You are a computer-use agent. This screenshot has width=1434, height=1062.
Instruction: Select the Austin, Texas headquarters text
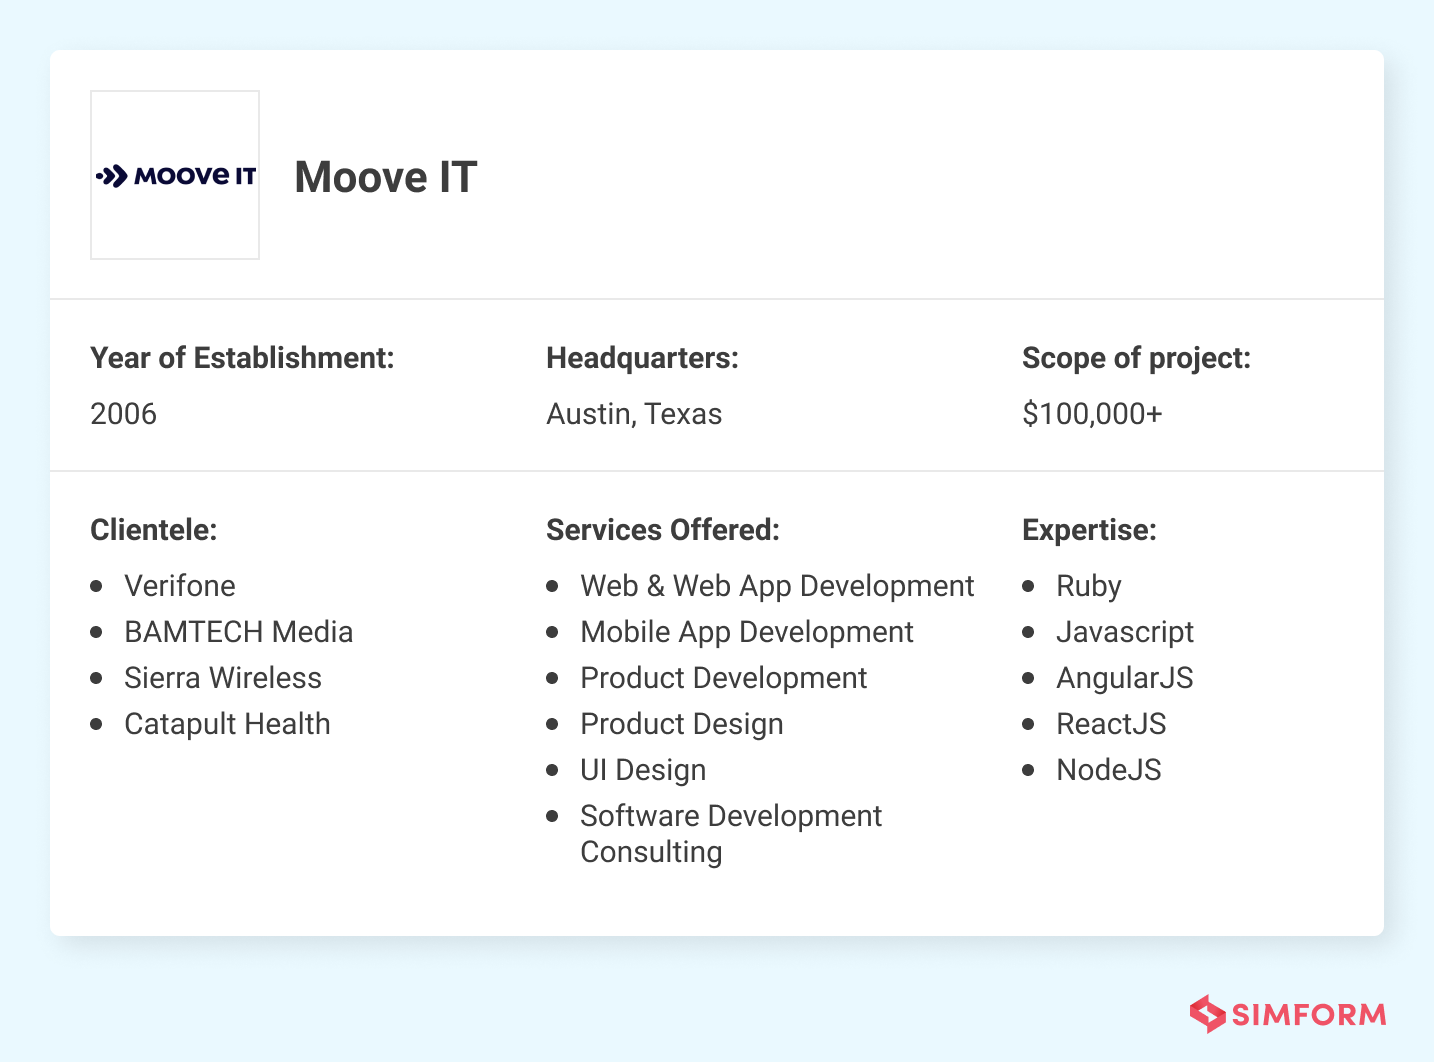coord(634,414)
